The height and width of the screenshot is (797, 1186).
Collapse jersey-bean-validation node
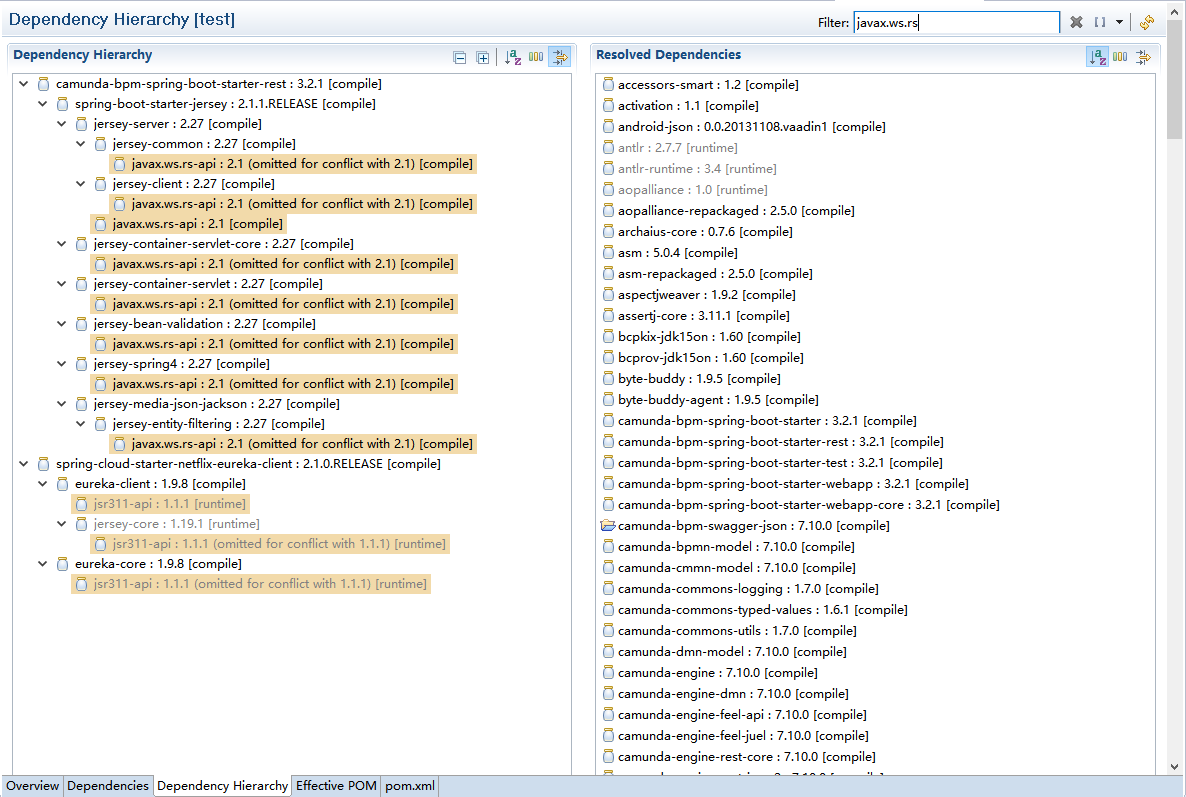coord(61,324)
